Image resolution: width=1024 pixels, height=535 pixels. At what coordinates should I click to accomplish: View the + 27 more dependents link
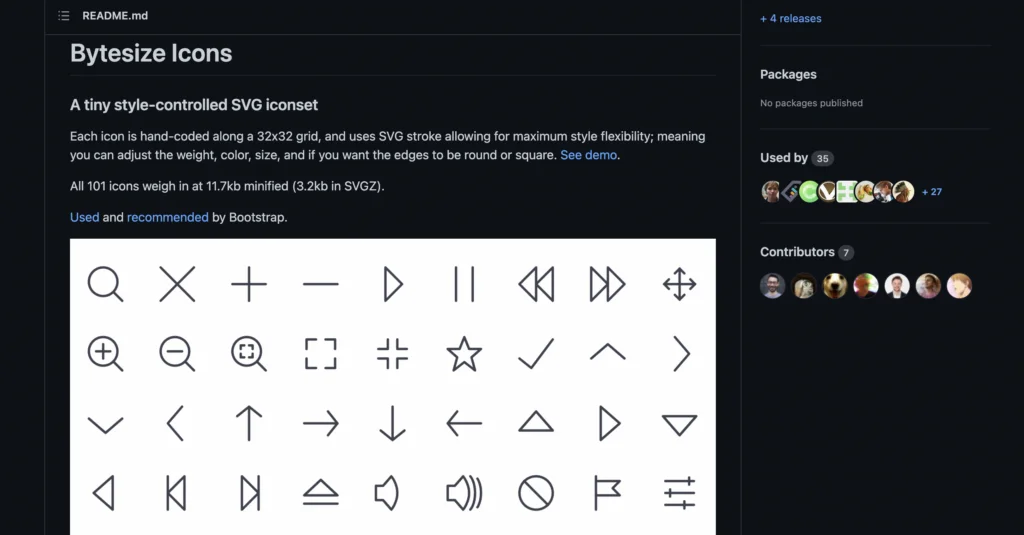coord(932,191)
